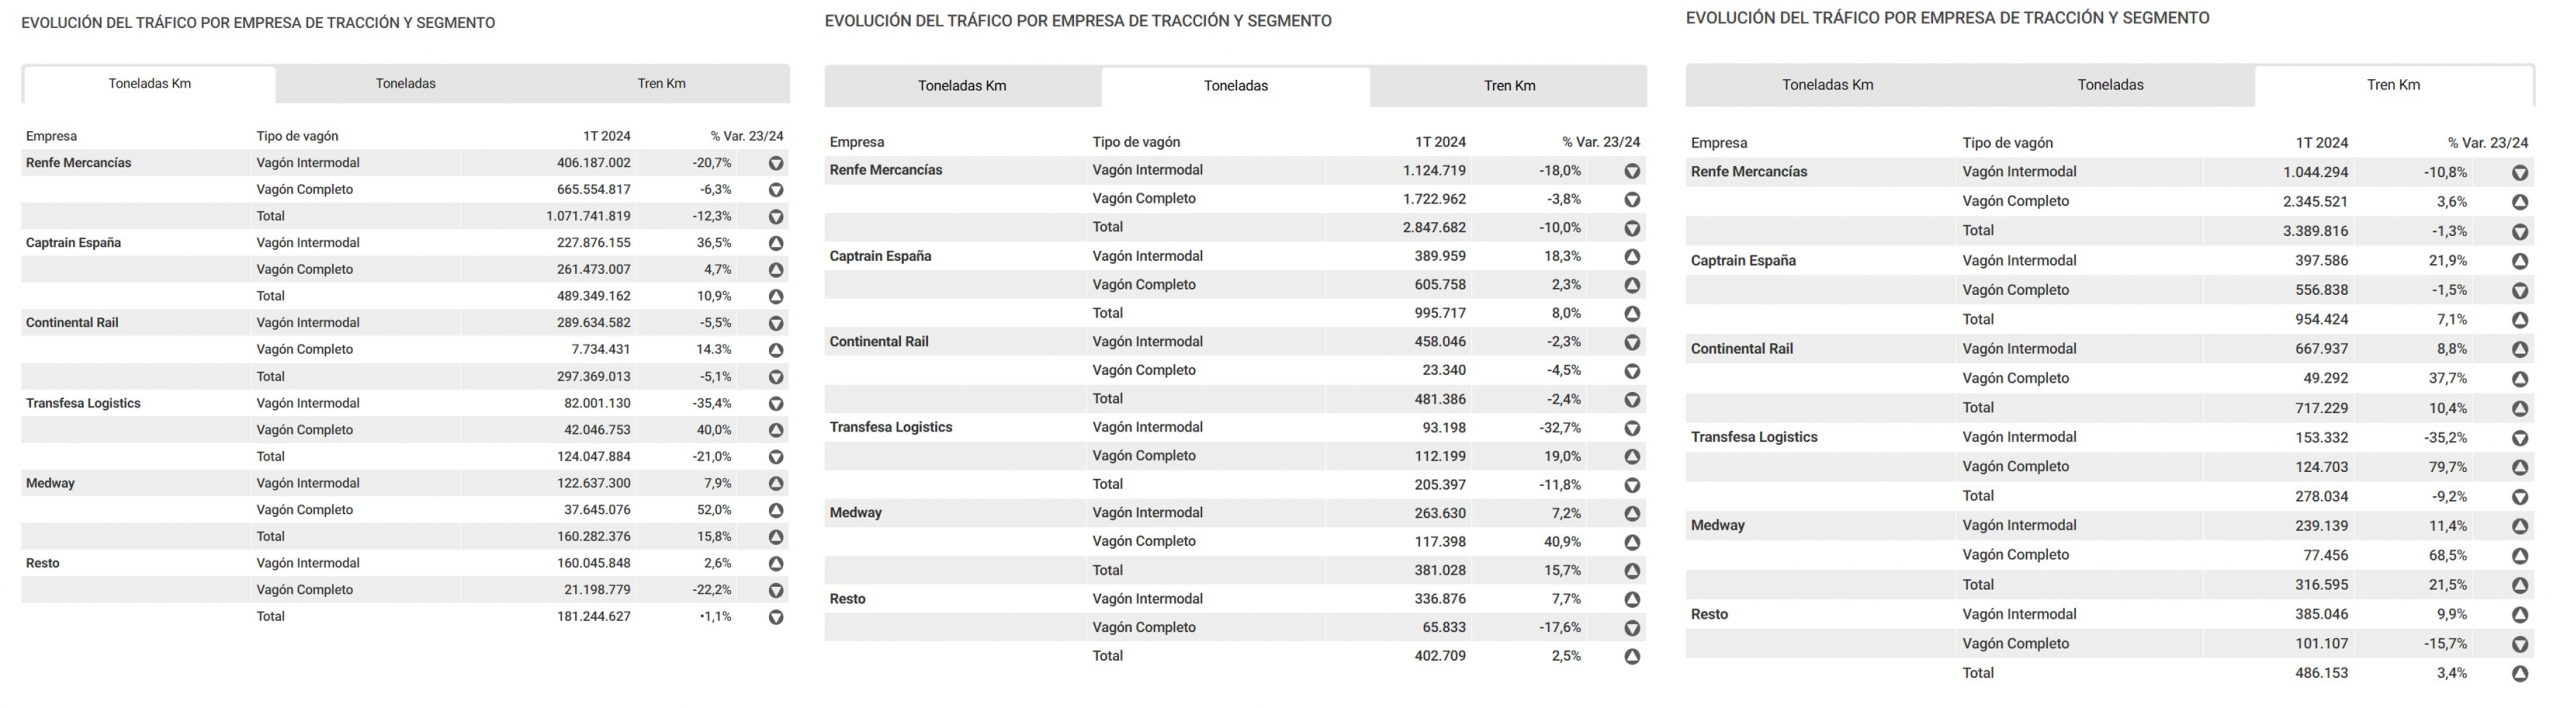The image size is (2560, 708).
Task: Click the down arrow icon beside 406.187.002
Action: pos(775,163)
